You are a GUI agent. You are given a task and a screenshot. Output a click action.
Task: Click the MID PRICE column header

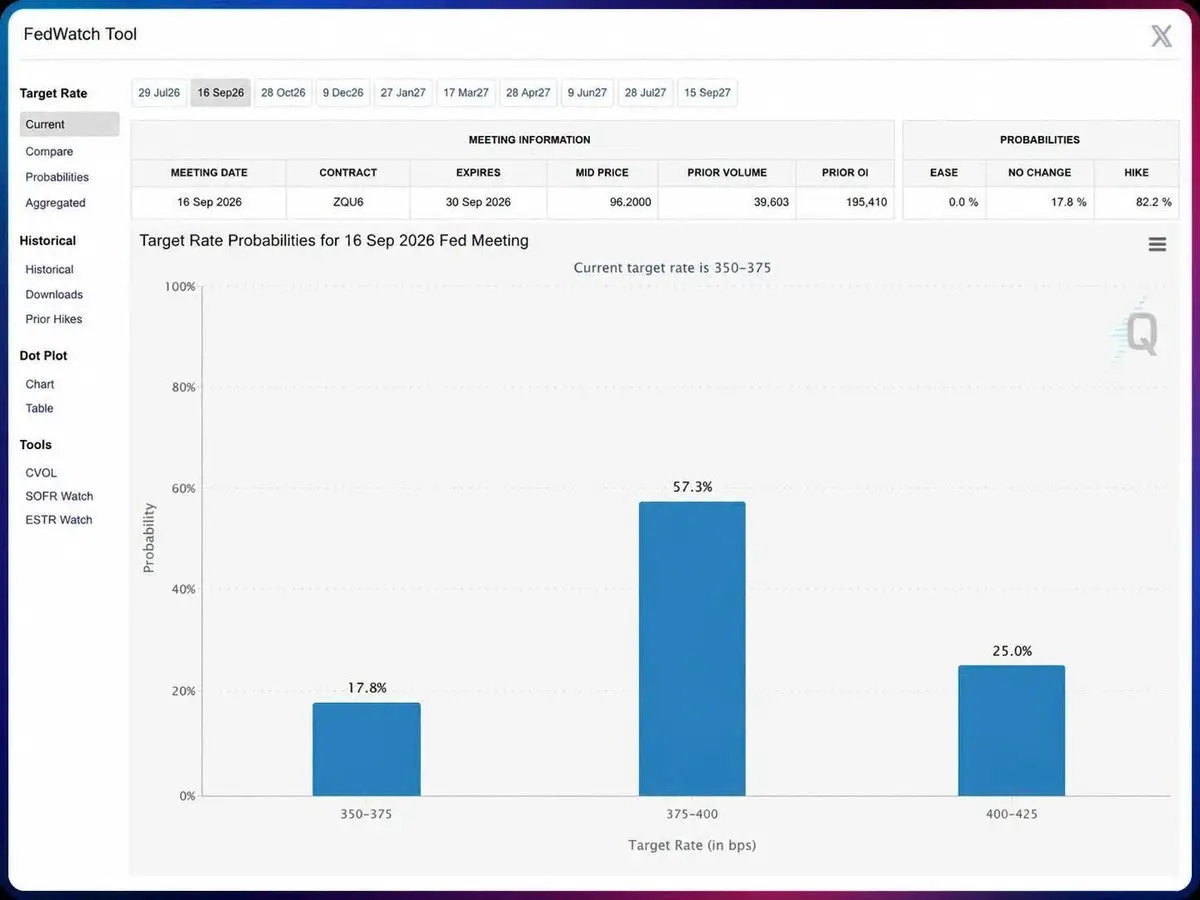602,172
